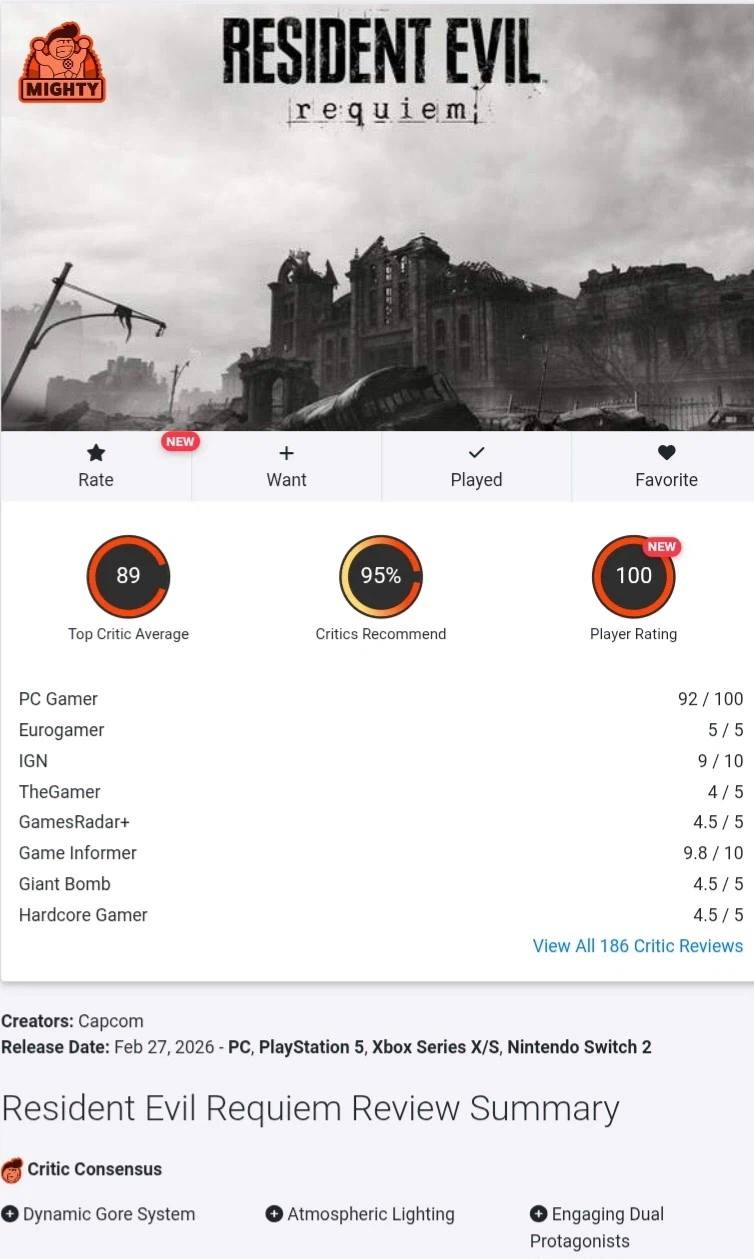Open View All 186 Critic Reviews link
754x1259 pixels.
[638, 946]
